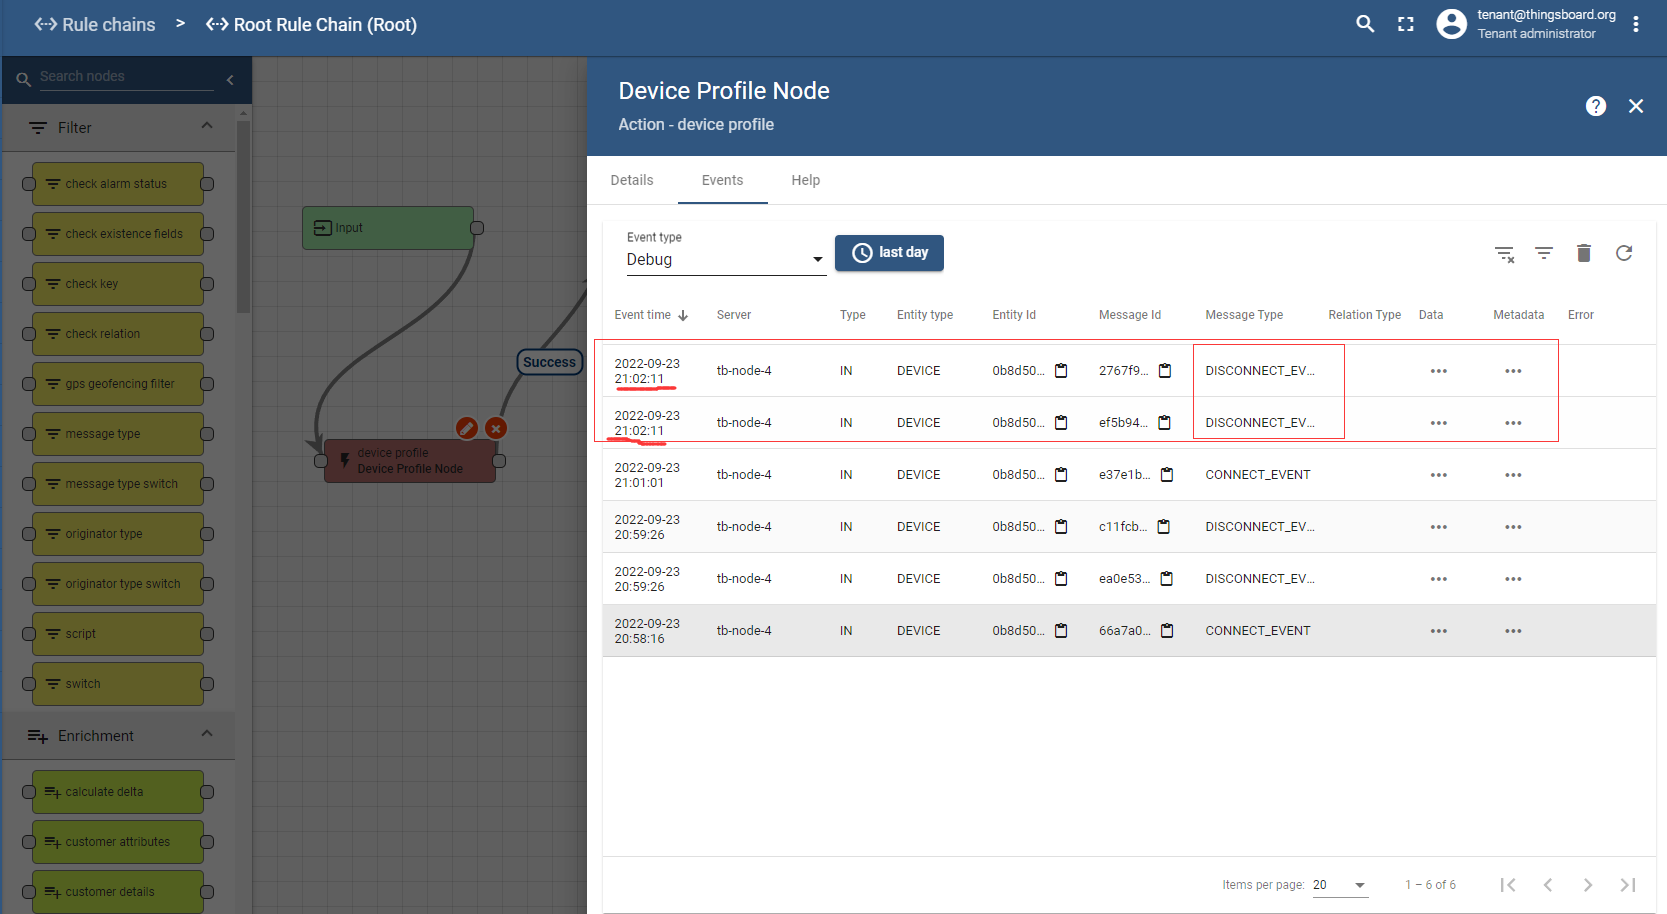This screenshot has width=1667, height=914.
Task: Select the check alarm status node
Action: coord(118,184)
